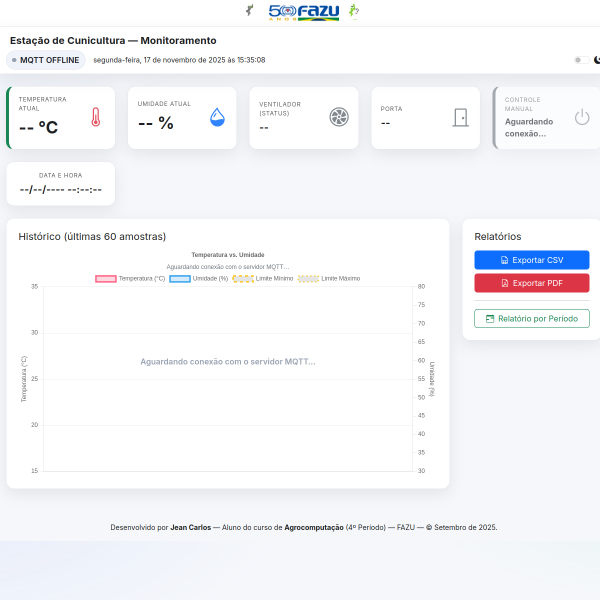Click the Temperatura Atual card
600x600 pixels.
tap(60, 118)
